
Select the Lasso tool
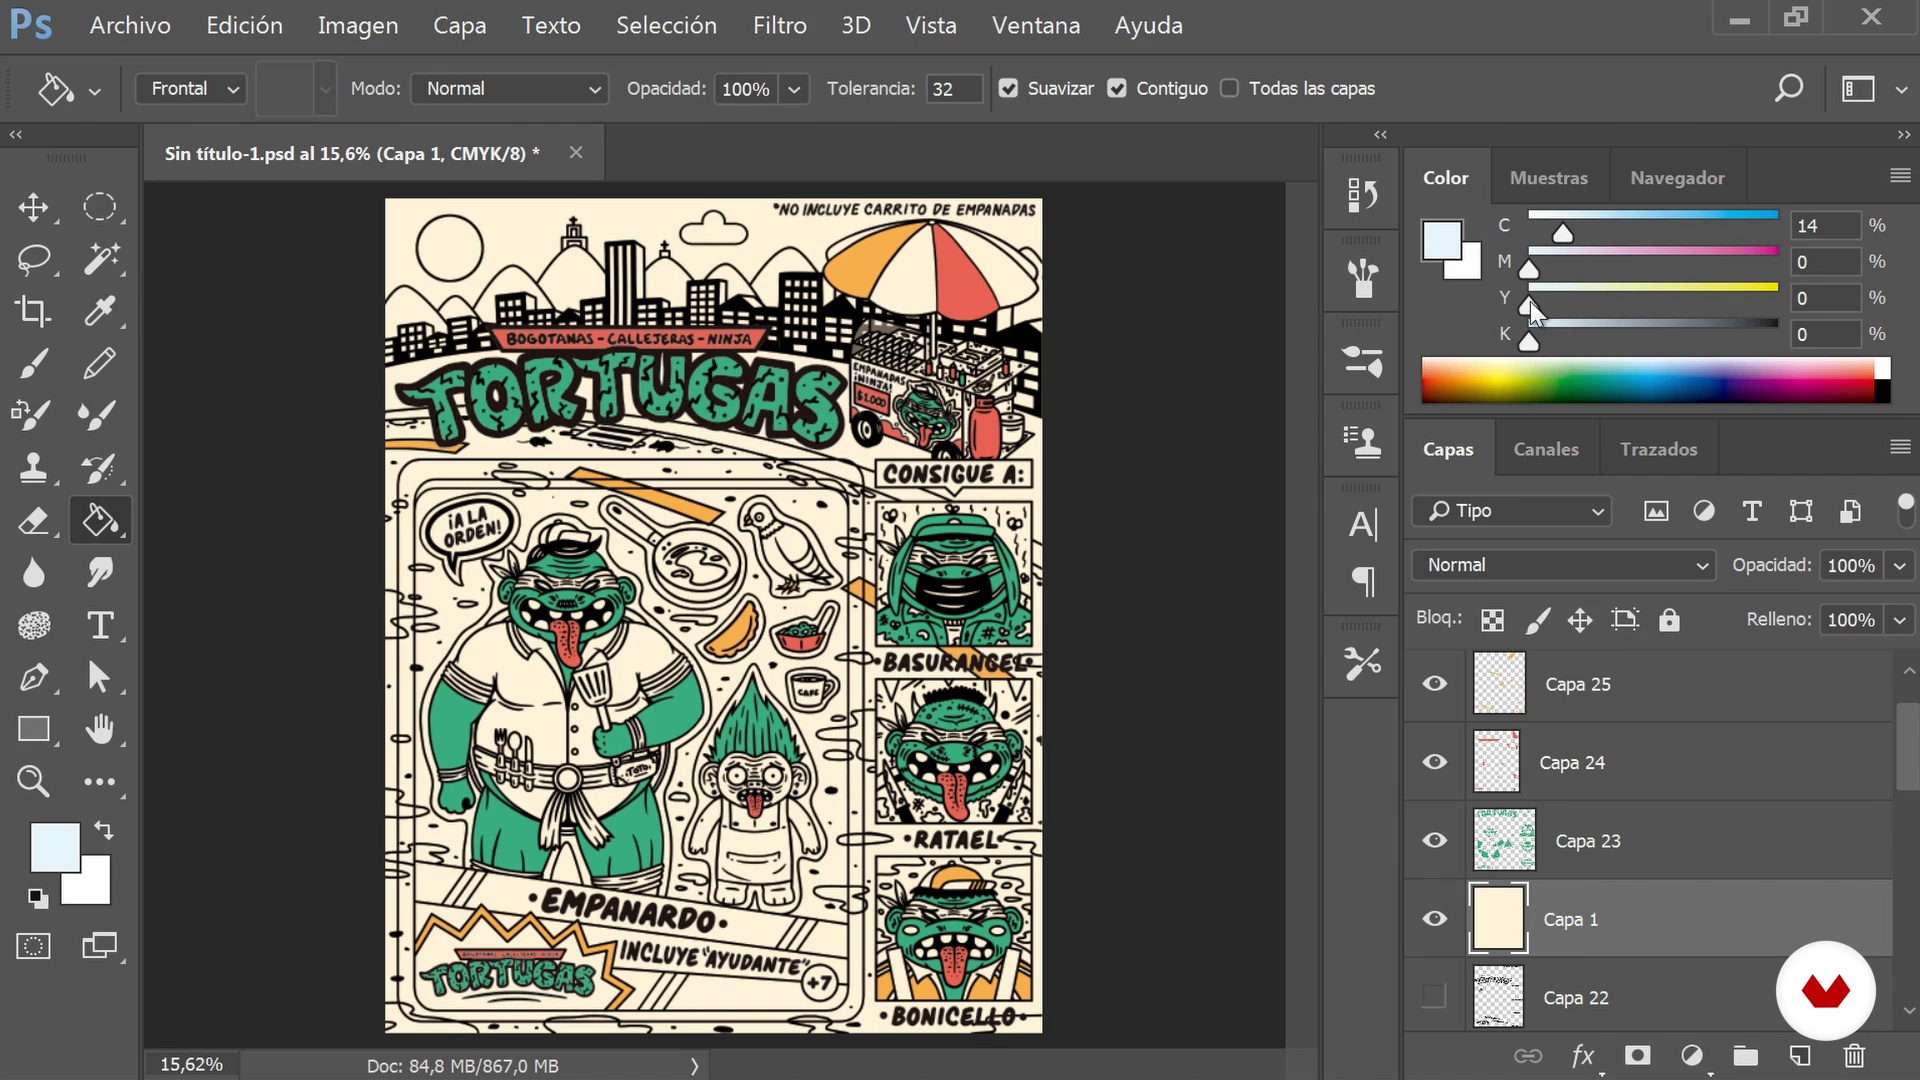pos(33,259)
